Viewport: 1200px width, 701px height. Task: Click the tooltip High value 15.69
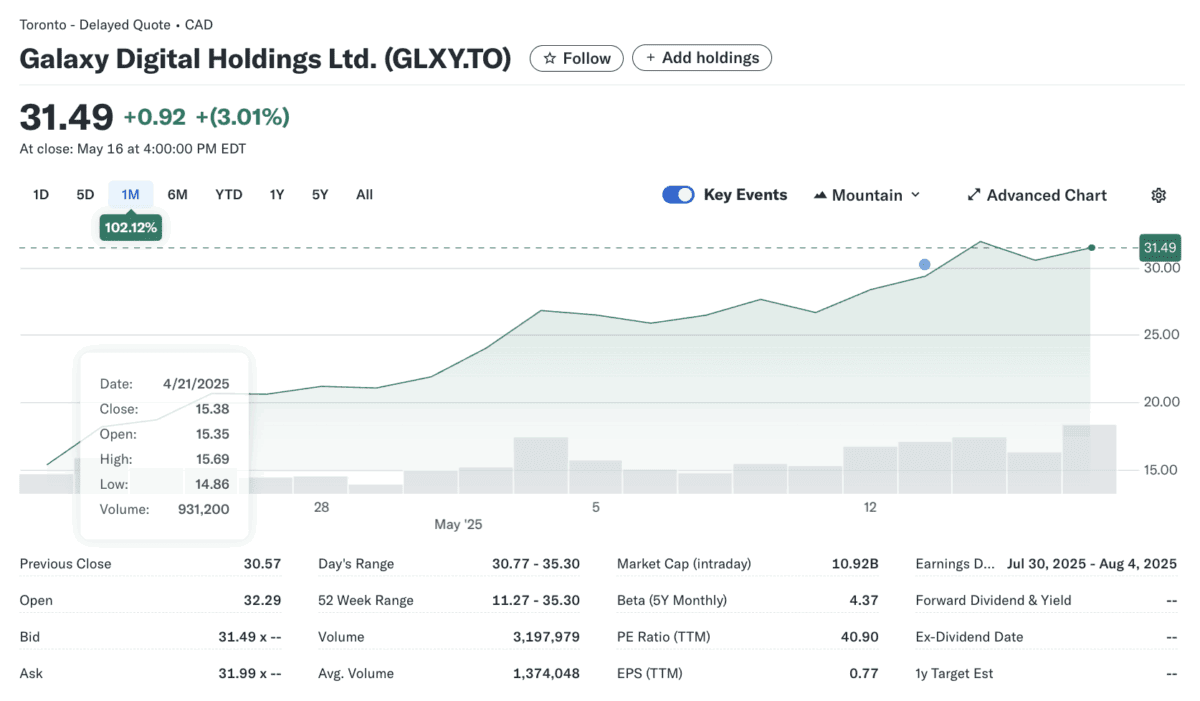[x=213, y=459]
